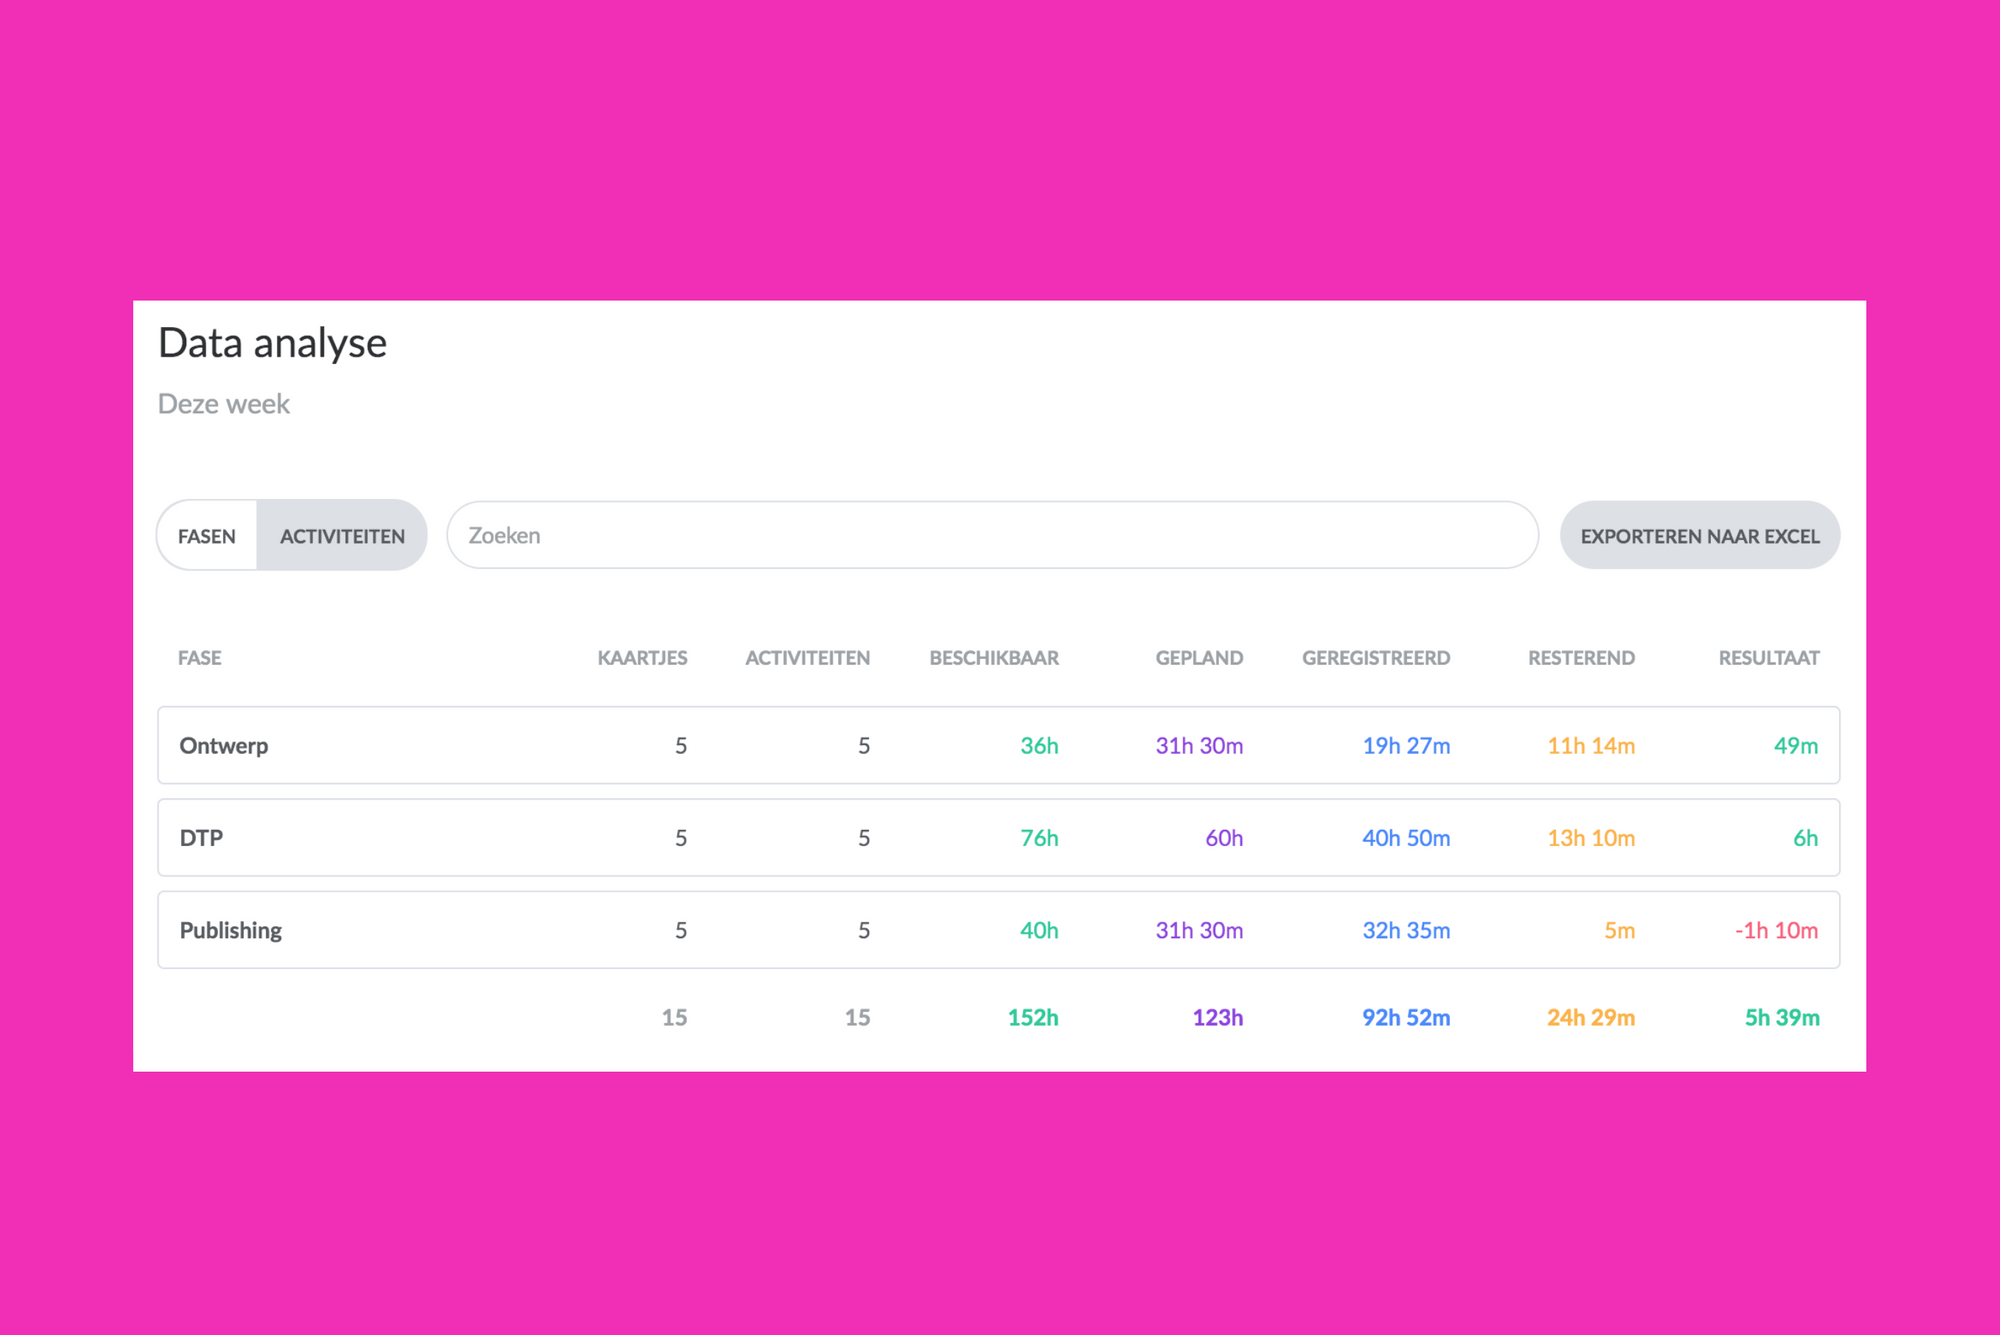Screen dimensions: 2000x1335
Task: Click the Resultaat column header
Action: coord(1769,658)
